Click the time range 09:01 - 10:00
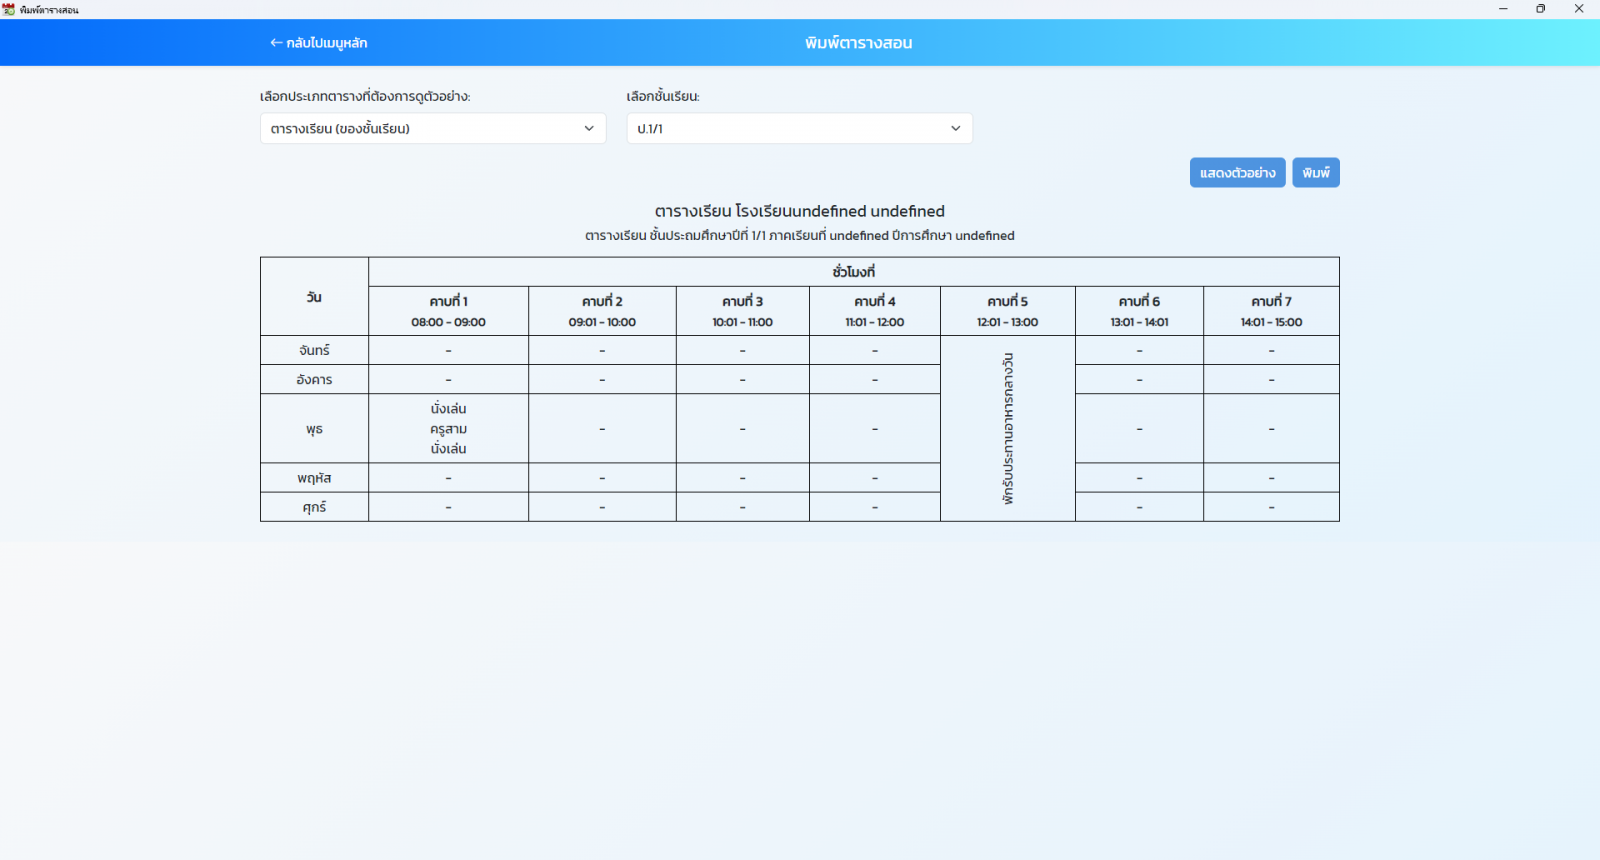Image resolution: width=1600 pixels, height=860 pixels. click(x=602, y=322)
